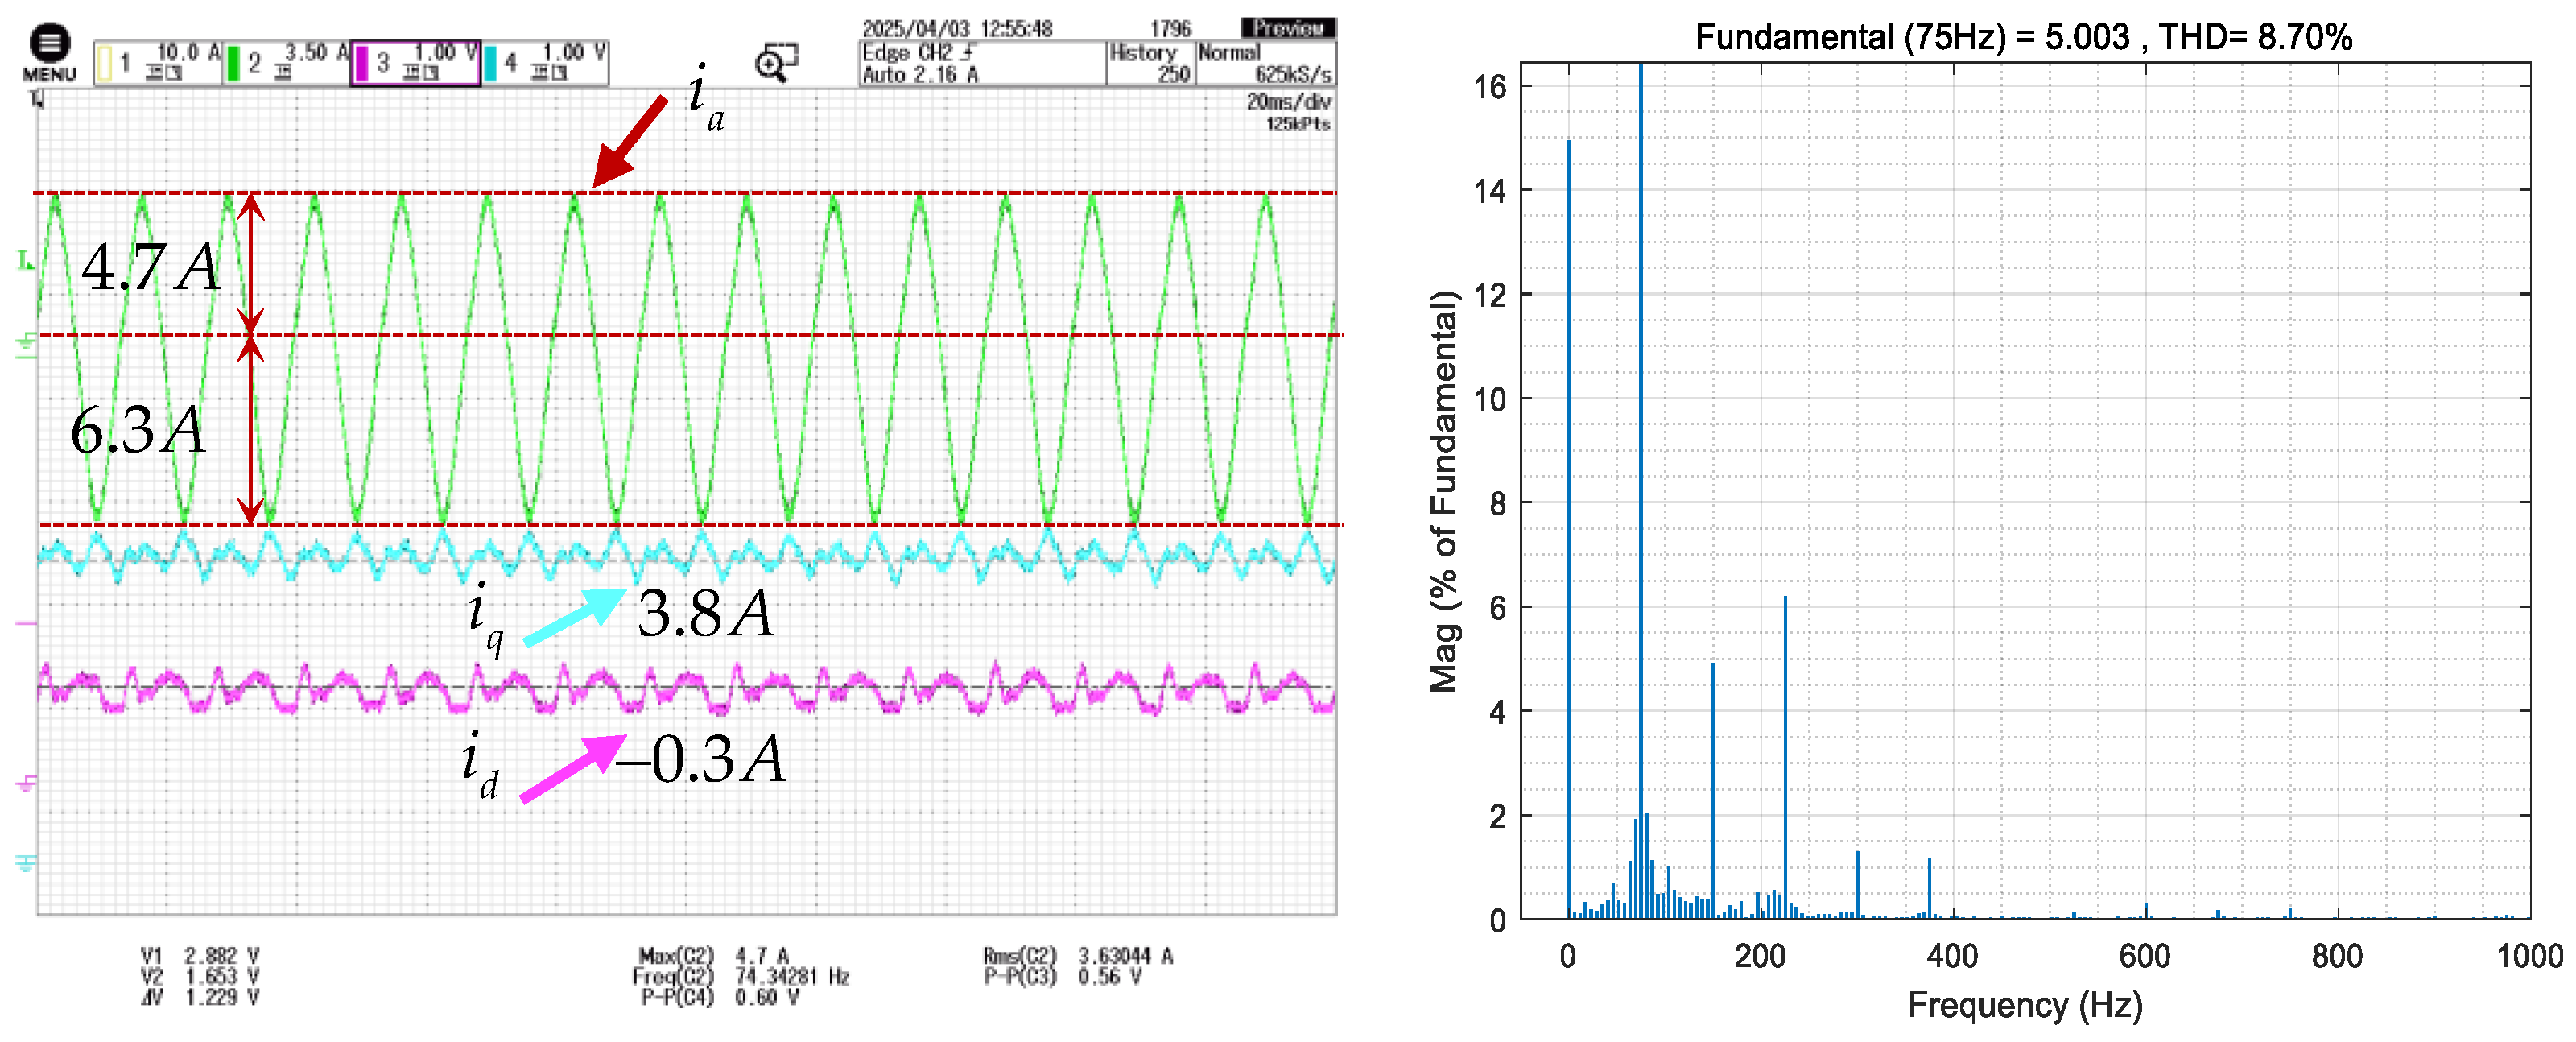The image size is (2576, 1042).
Task: Click the 1000 tick on frequency axis
Action: 2529,956
